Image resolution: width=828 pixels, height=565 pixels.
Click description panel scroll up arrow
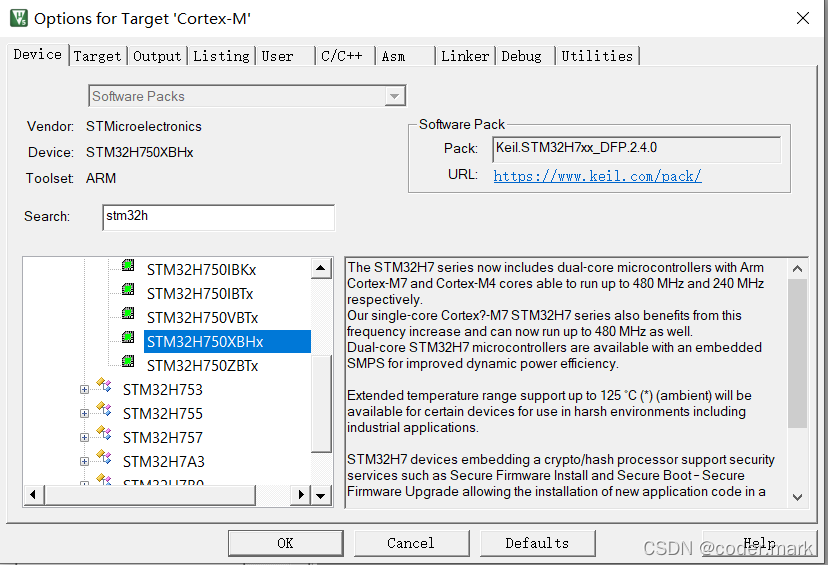[x=797, y=268]
